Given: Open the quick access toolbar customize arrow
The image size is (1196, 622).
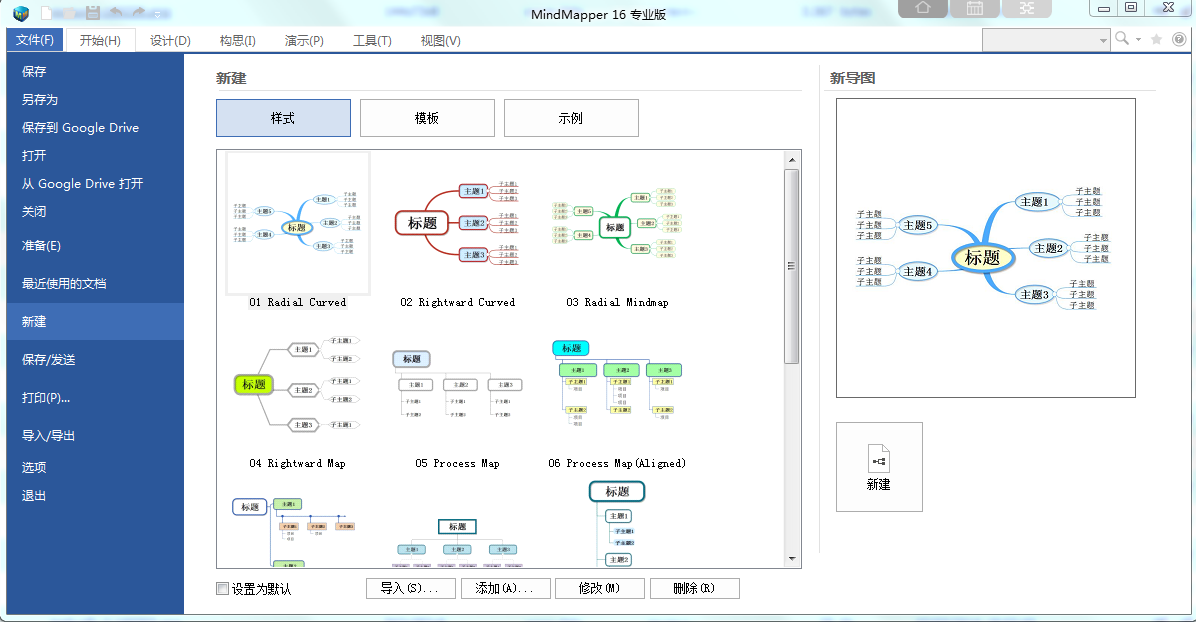Looking at the screenshot, I should (158, 15).
